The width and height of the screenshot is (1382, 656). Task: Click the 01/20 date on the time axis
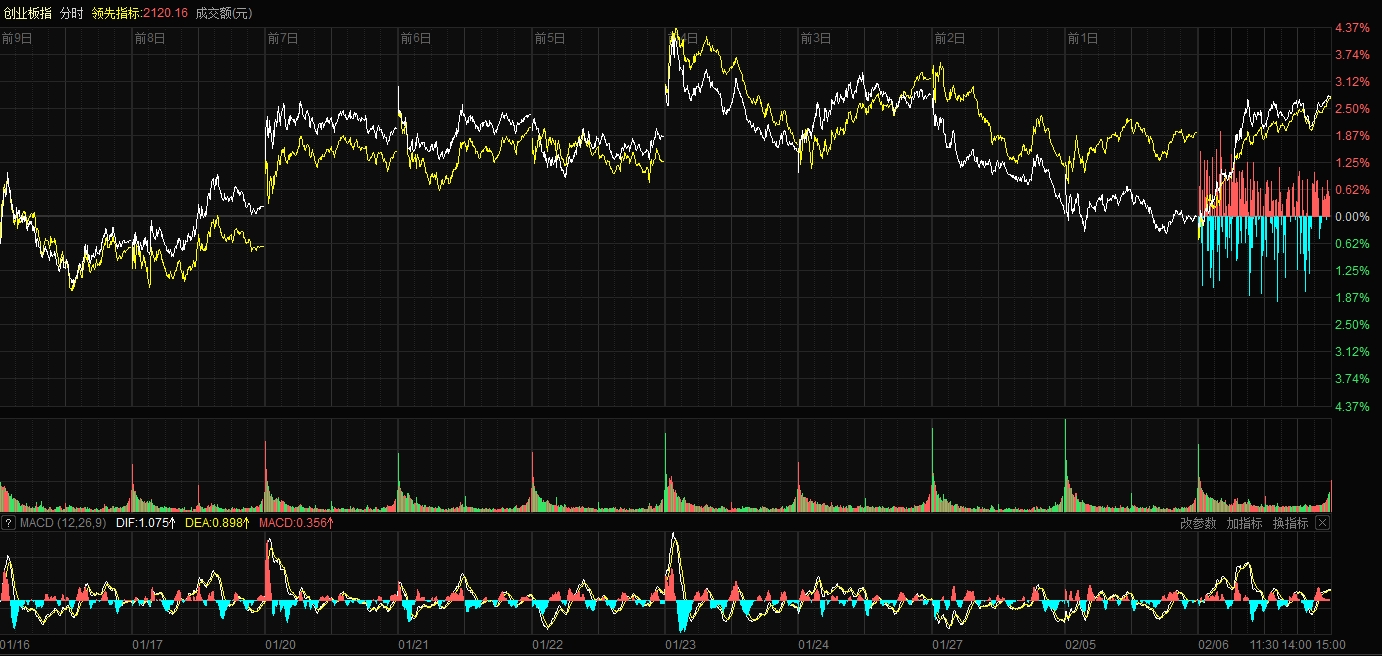click(x=281, y=645)
